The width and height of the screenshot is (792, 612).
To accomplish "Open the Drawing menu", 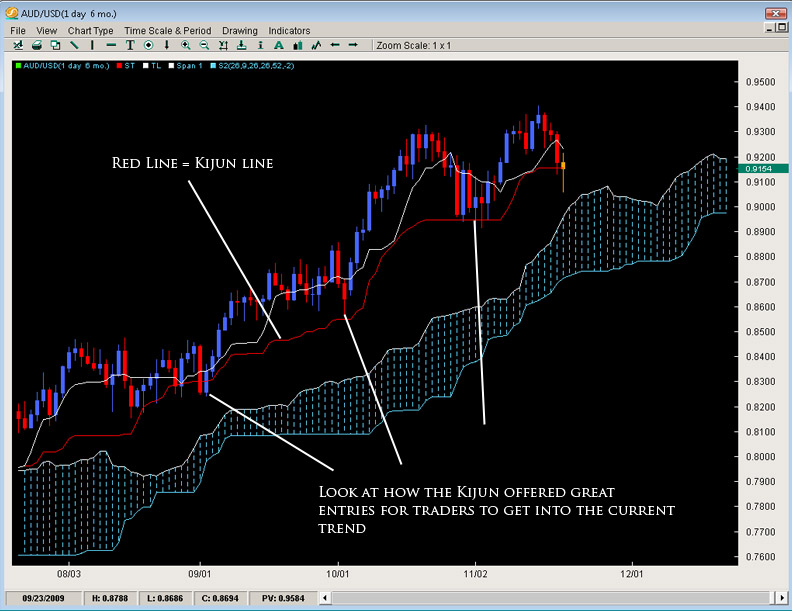I will pyautogui.click(x=240, y=31).
